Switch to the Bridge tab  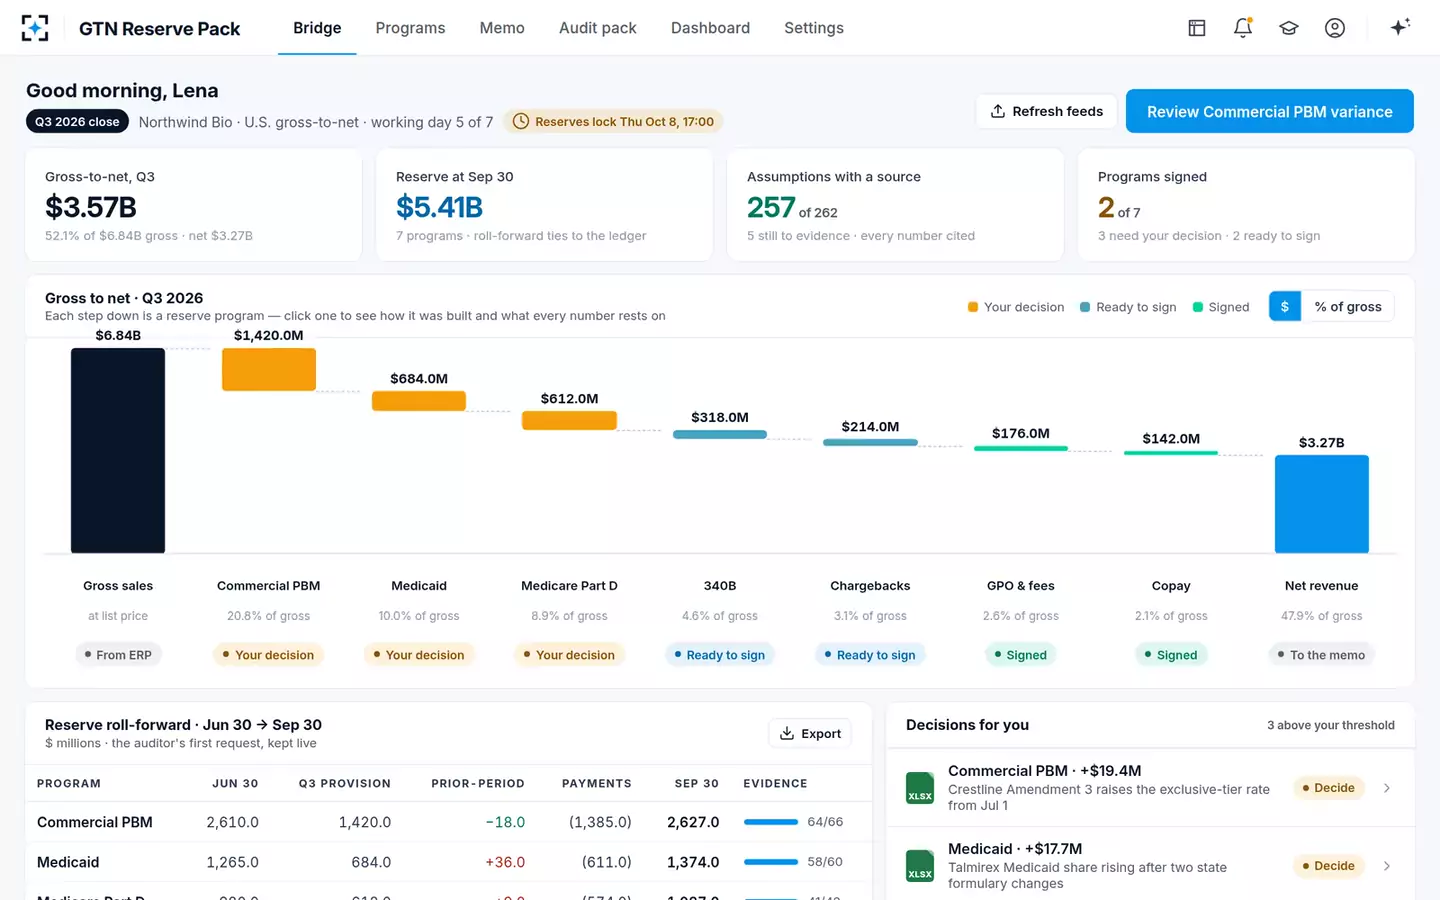coord(317,28)
